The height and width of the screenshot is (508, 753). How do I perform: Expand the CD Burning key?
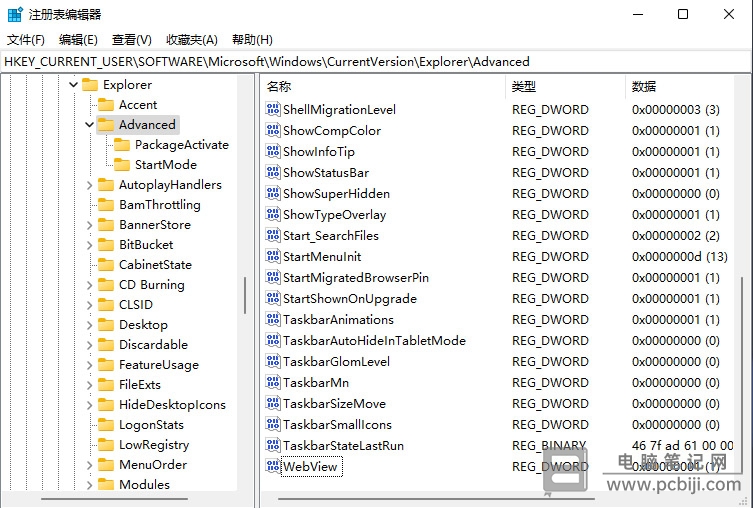coord(89,285)
